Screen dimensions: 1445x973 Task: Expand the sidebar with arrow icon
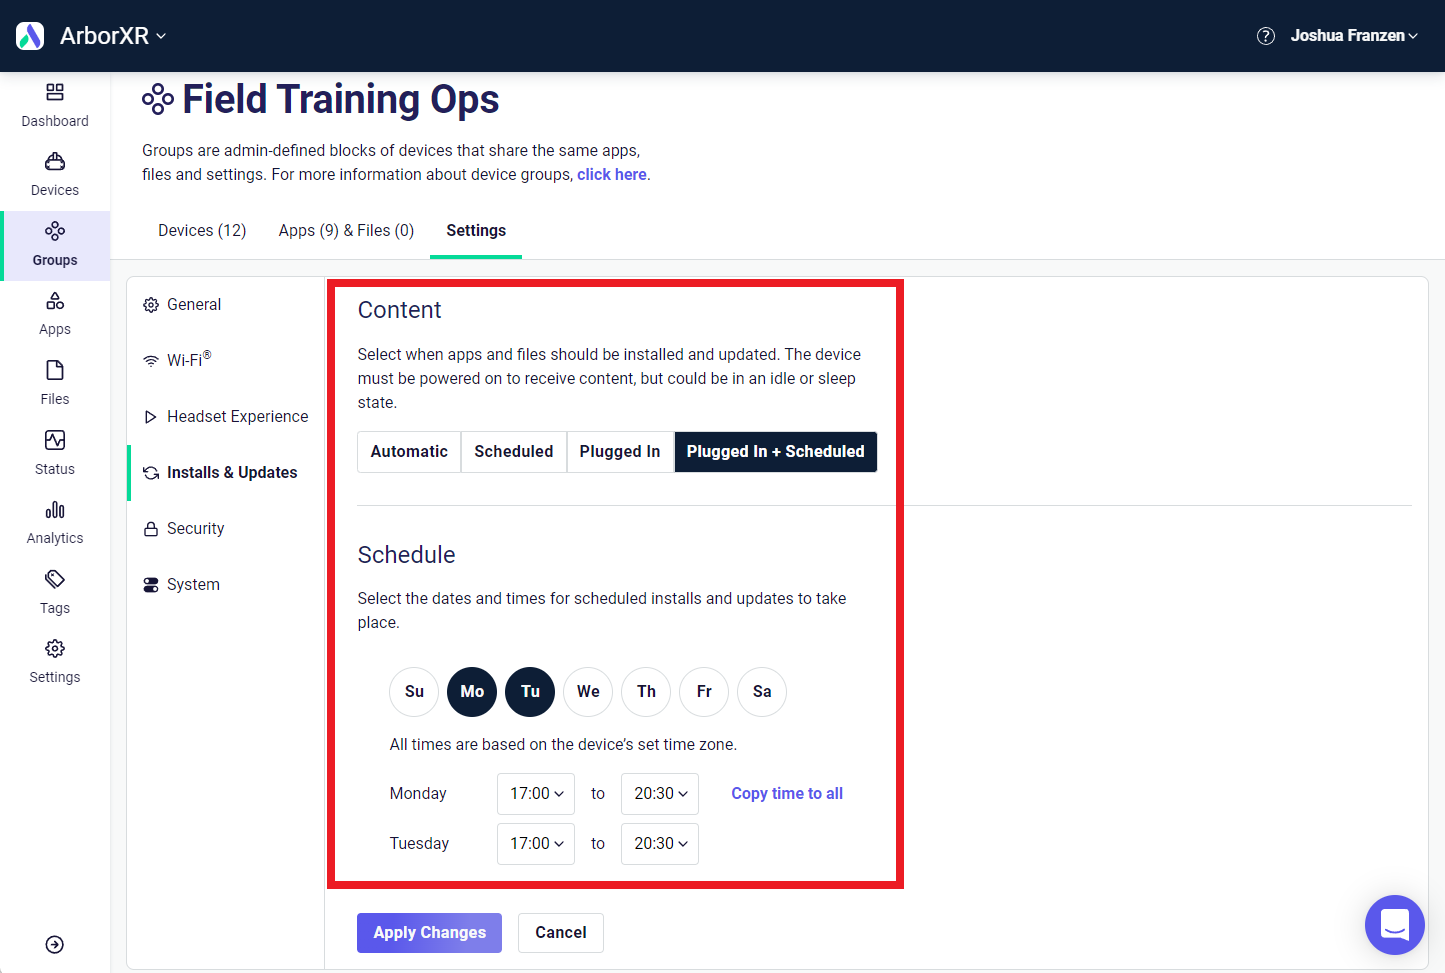(55, 945)
